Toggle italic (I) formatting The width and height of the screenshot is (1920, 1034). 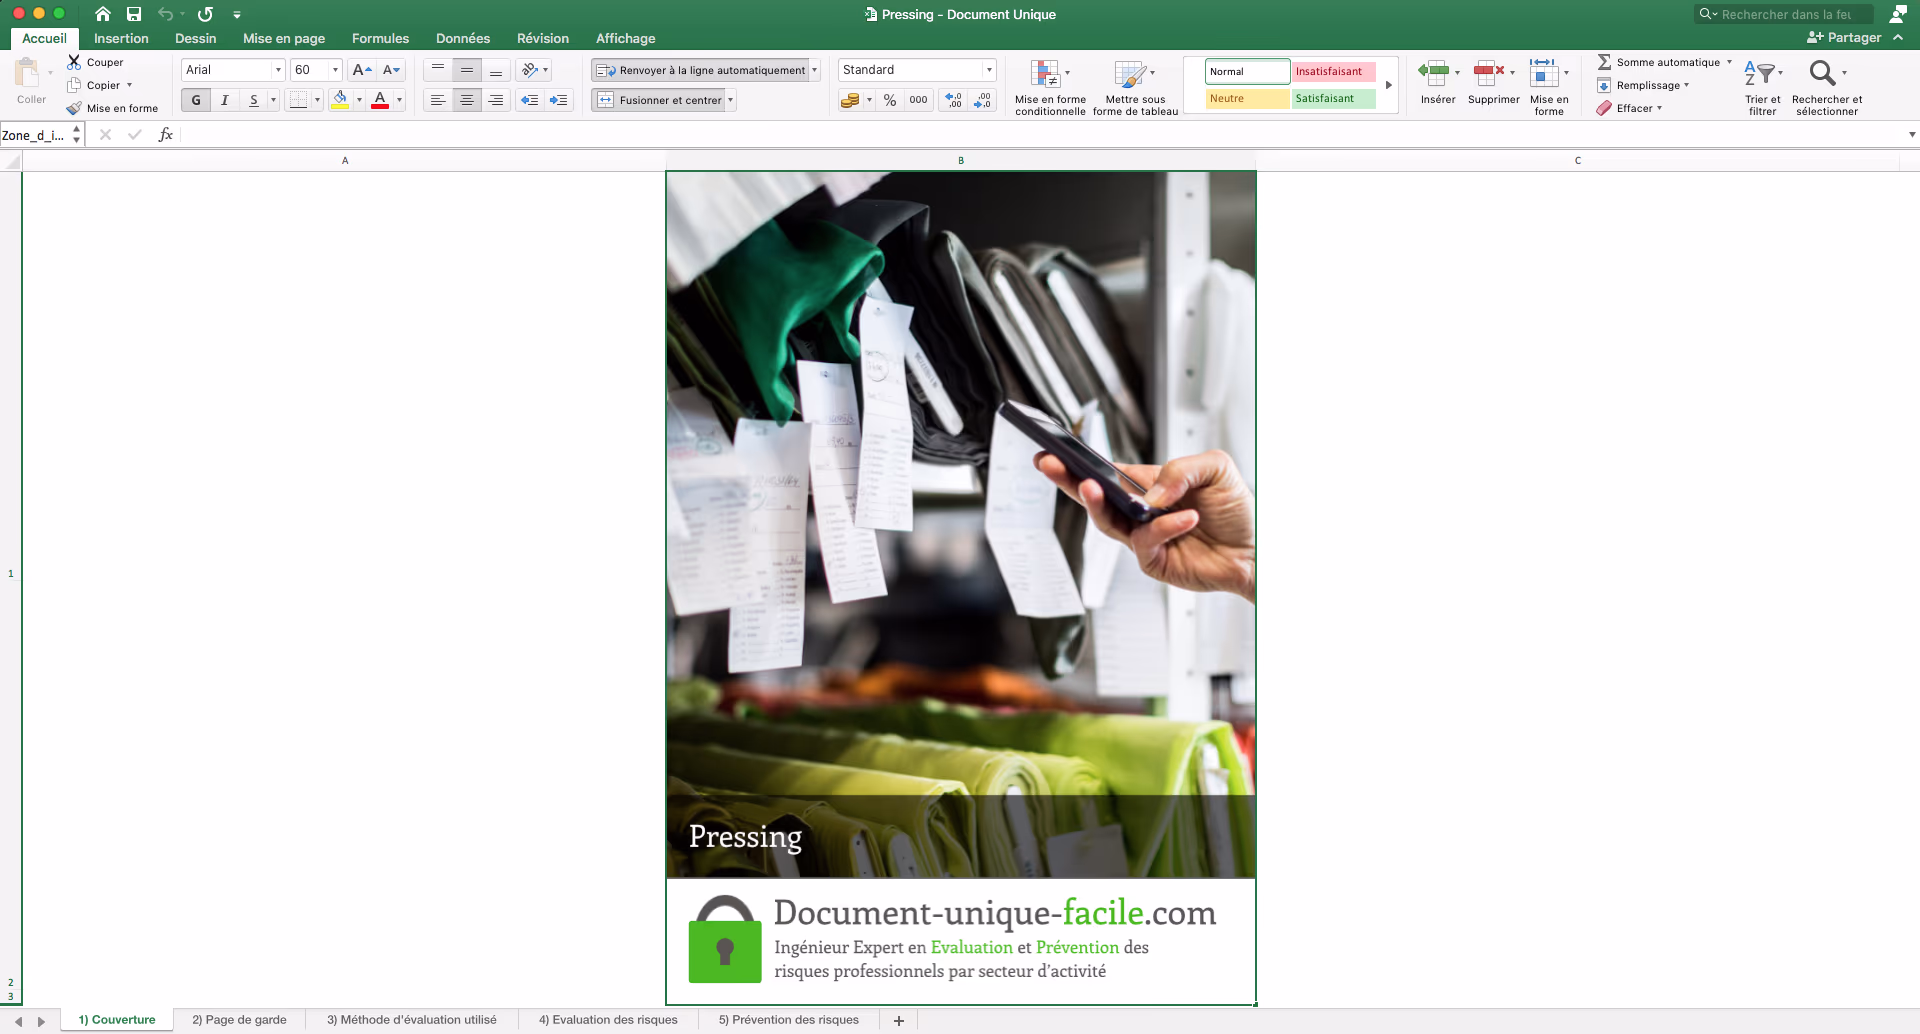pos(225,100)
